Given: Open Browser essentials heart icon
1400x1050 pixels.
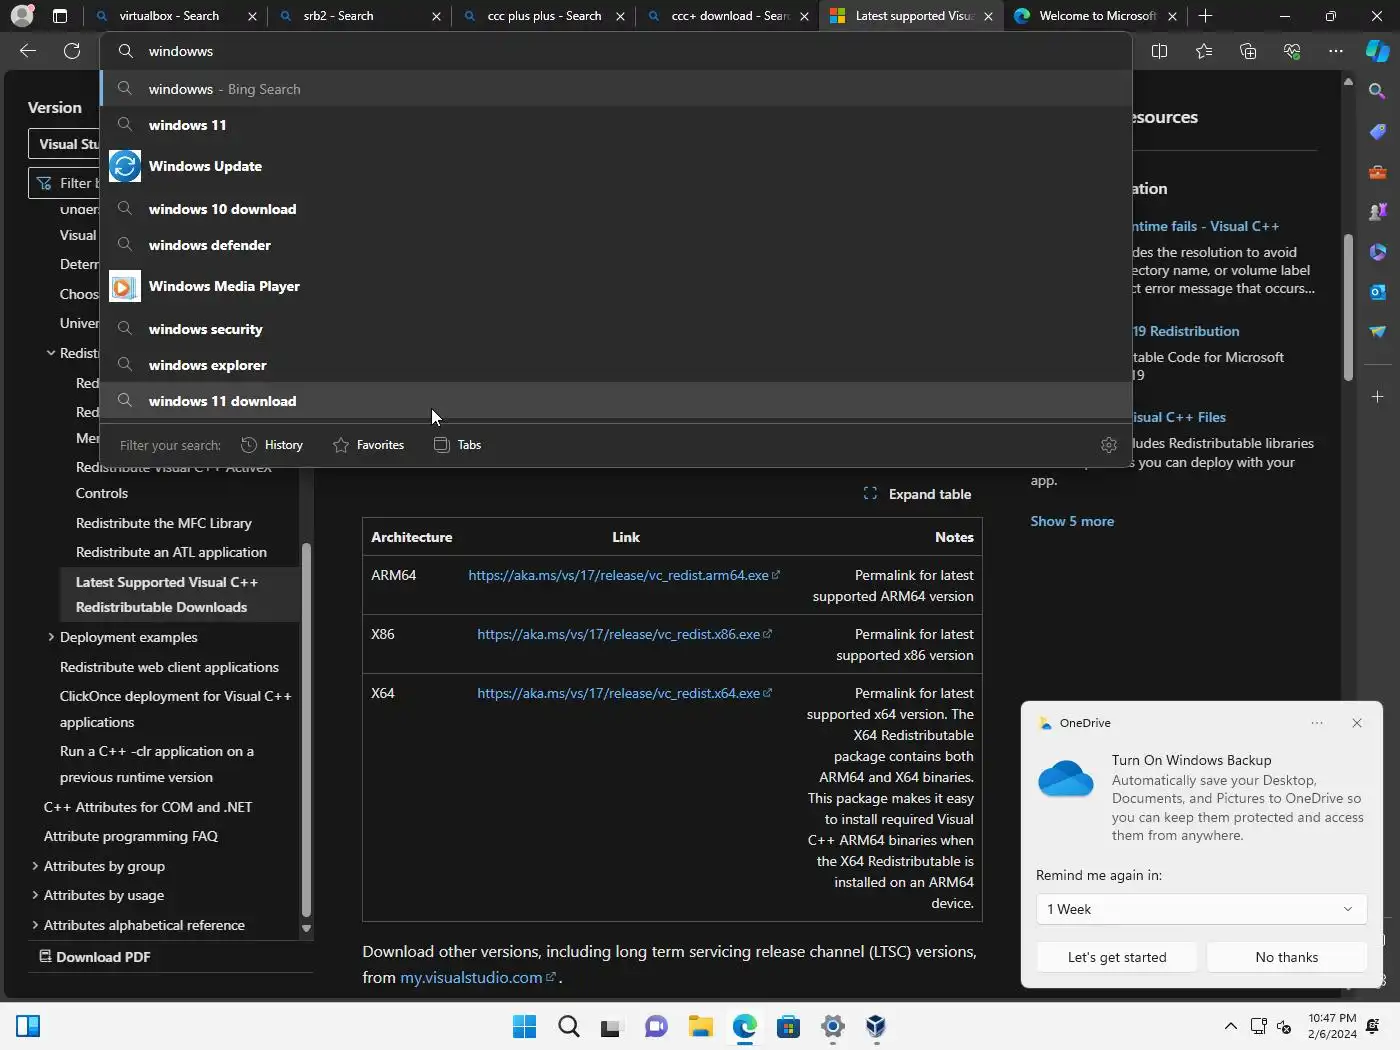Looking at the screenshot, I should [x=1291, y=51].
